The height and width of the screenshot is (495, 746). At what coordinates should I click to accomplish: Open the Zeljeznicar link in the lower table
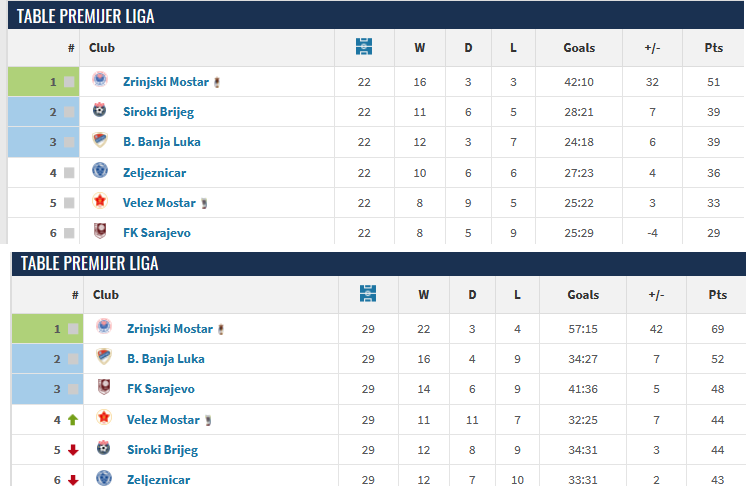(158, 480)
